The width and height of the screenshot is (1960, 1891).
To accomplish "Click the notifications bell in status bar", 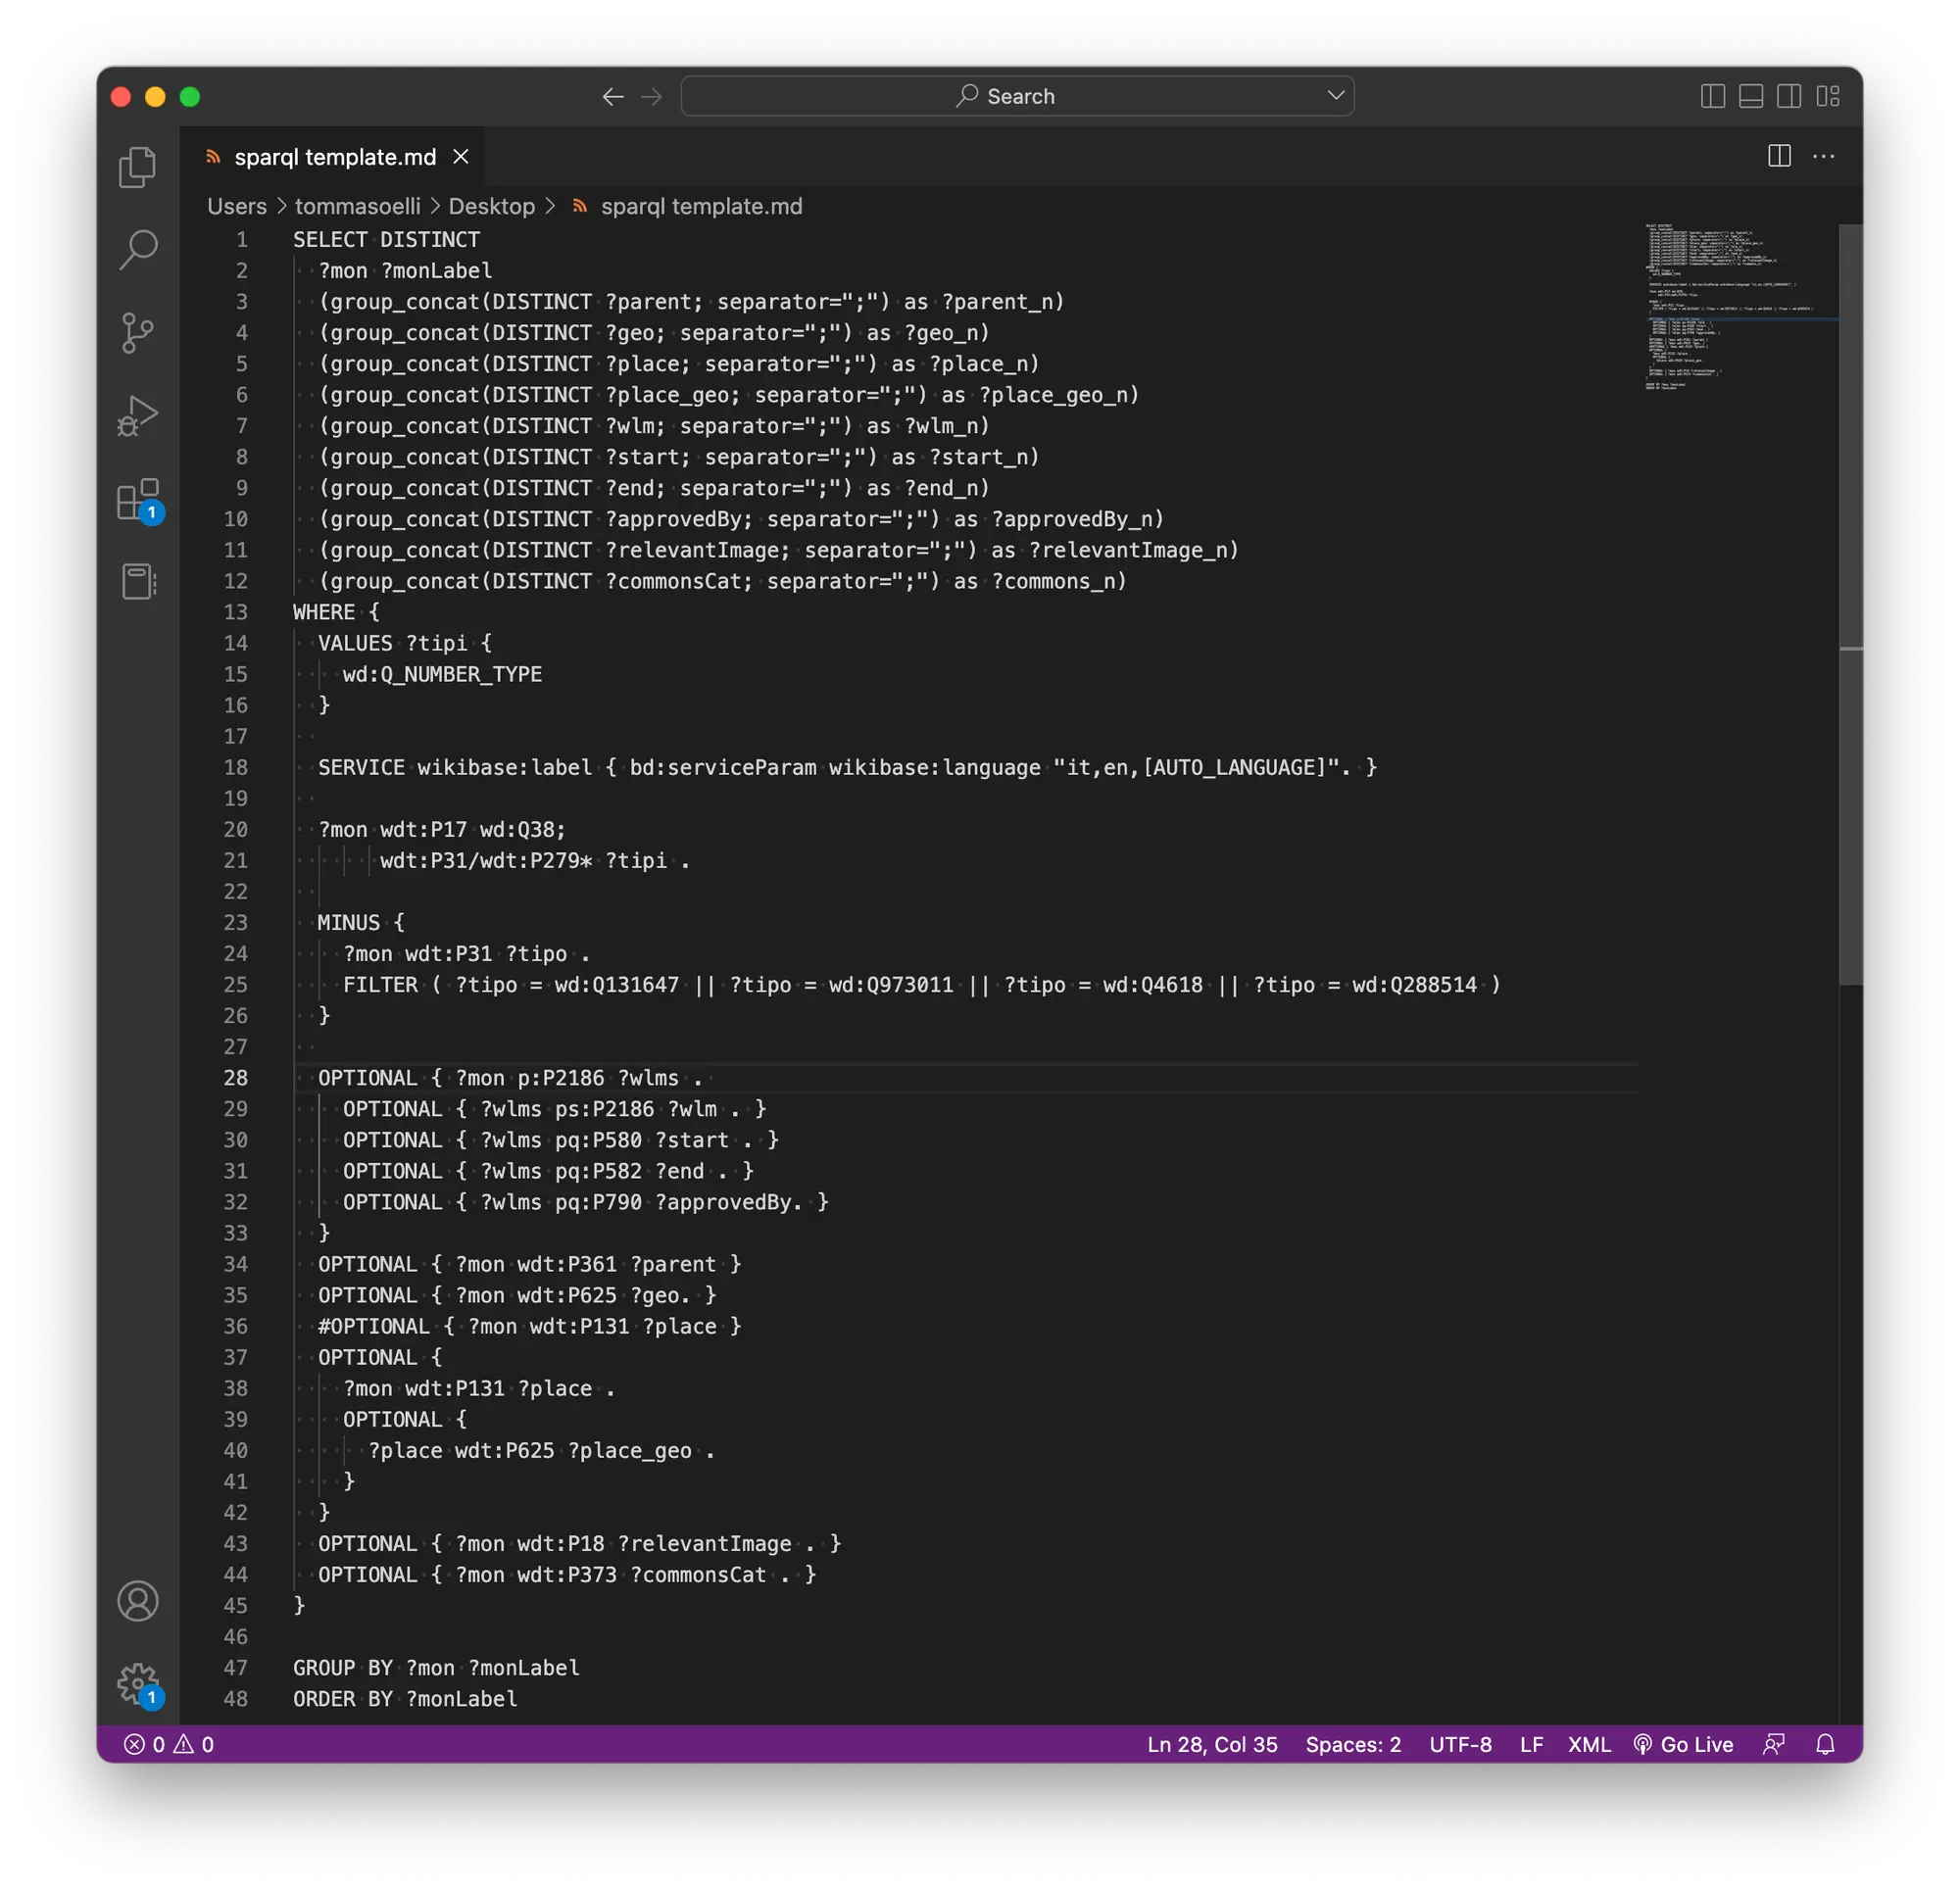I will pos(1825,1744).
